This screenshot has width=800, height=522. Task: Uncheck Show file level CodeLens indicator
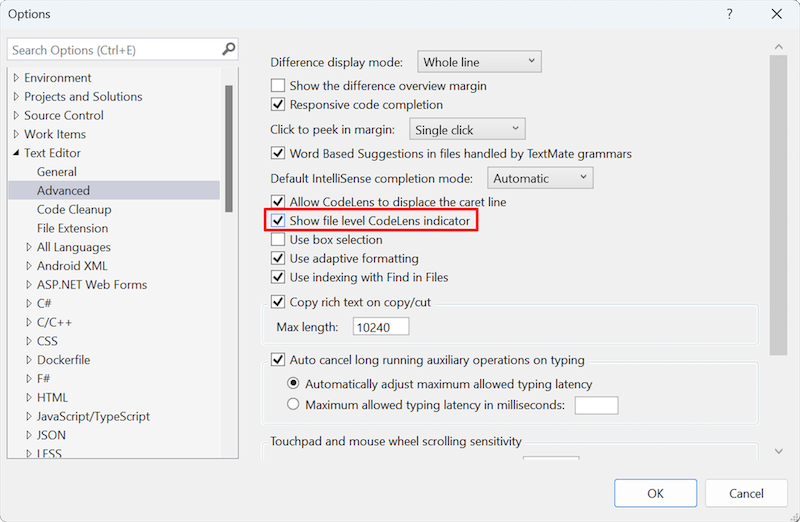click(278, 220)
